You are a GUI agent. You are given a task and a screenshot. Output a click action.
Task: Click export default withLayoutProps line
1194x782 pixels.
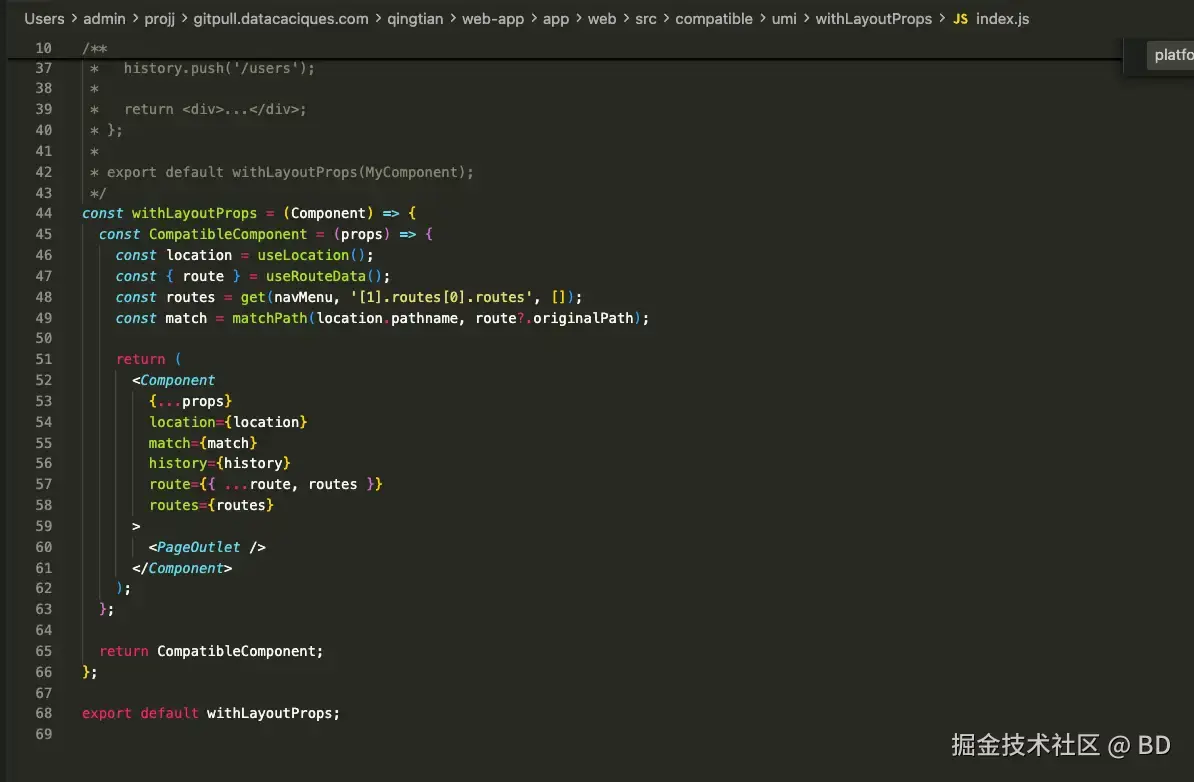pyautogui.click(x=211, y=713)
